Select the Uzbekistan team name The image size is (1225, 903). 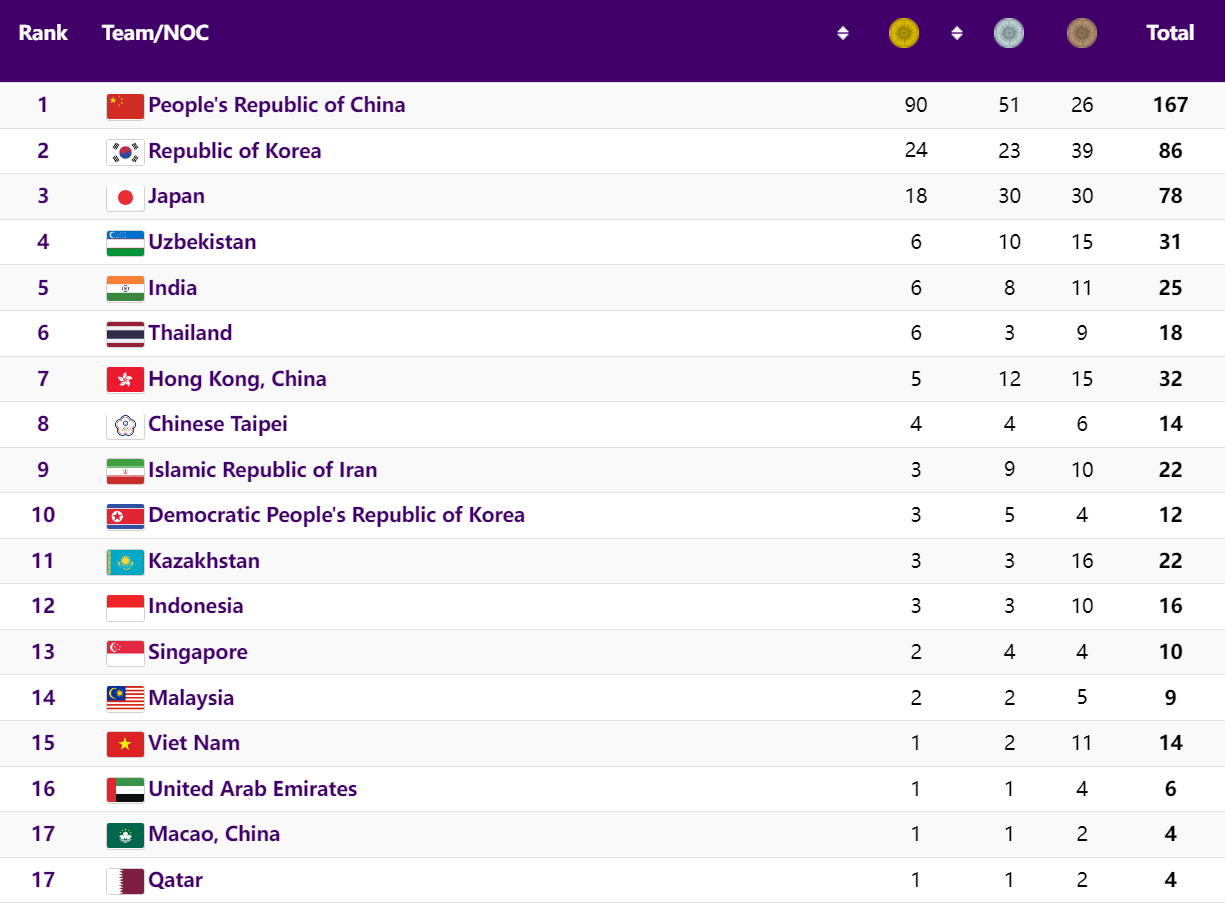[x=202, y=242]
